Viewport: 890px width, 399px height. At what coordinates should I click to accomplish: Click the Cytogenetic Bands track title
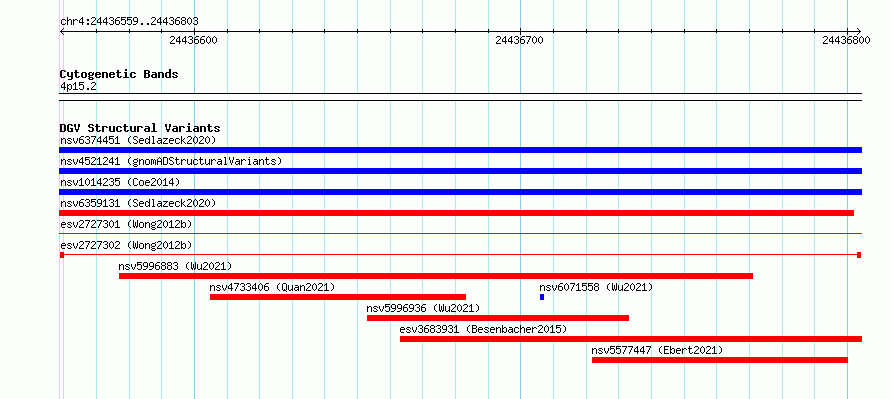119,74
